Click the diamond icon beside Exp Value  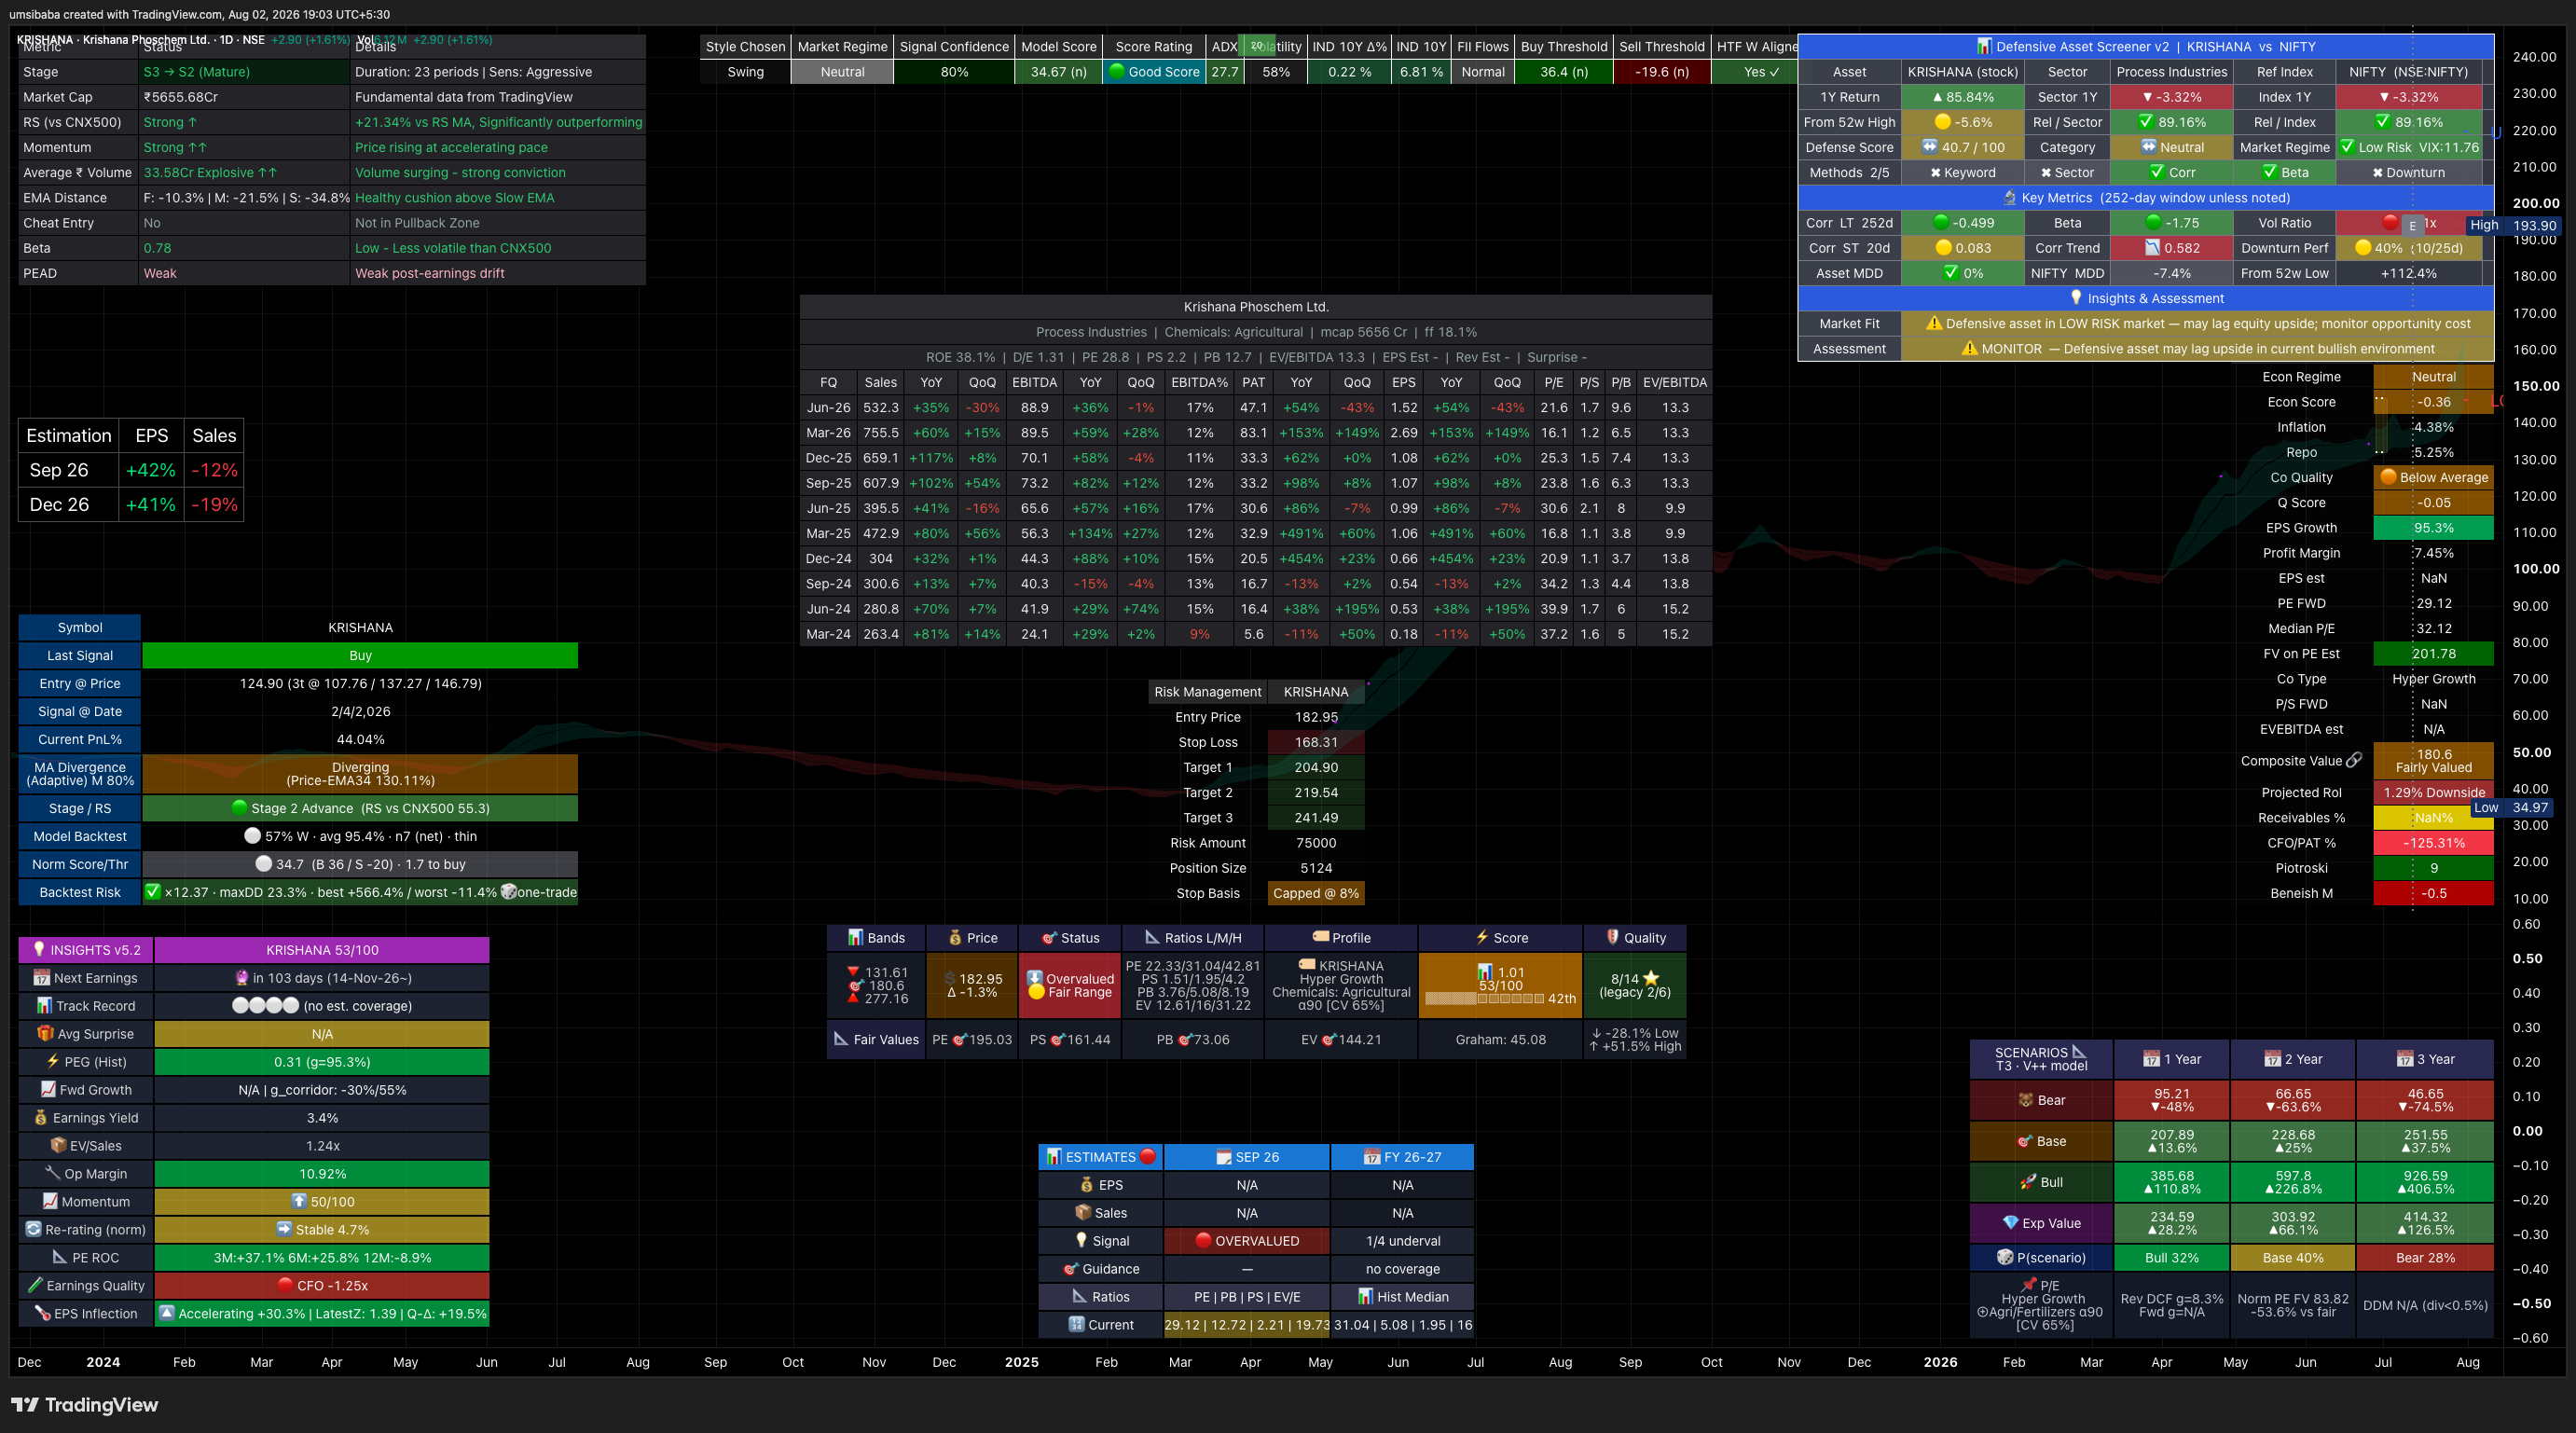[x=2010, y=1223]
